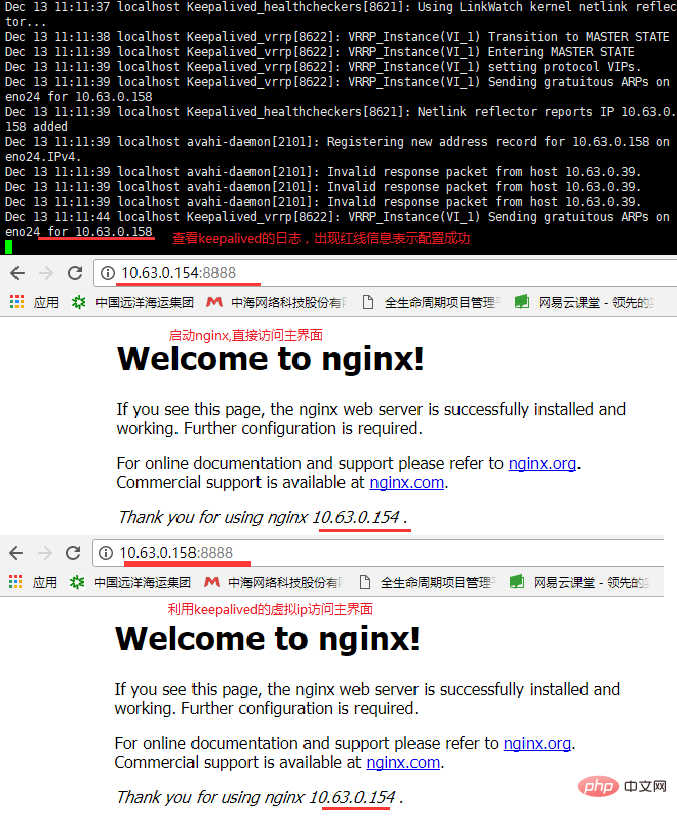Click page icon before 全生命周期项目管理 upper bar
This screenshot has height=819, width=677.
pyautogui.click(x=368, y=301)
